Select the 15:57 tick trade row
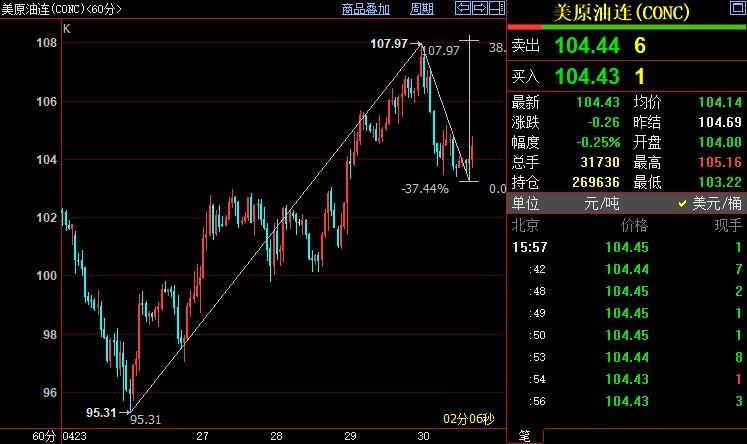Image resolution: width=747 pixels, height=444 pixels. coord(627,247)
